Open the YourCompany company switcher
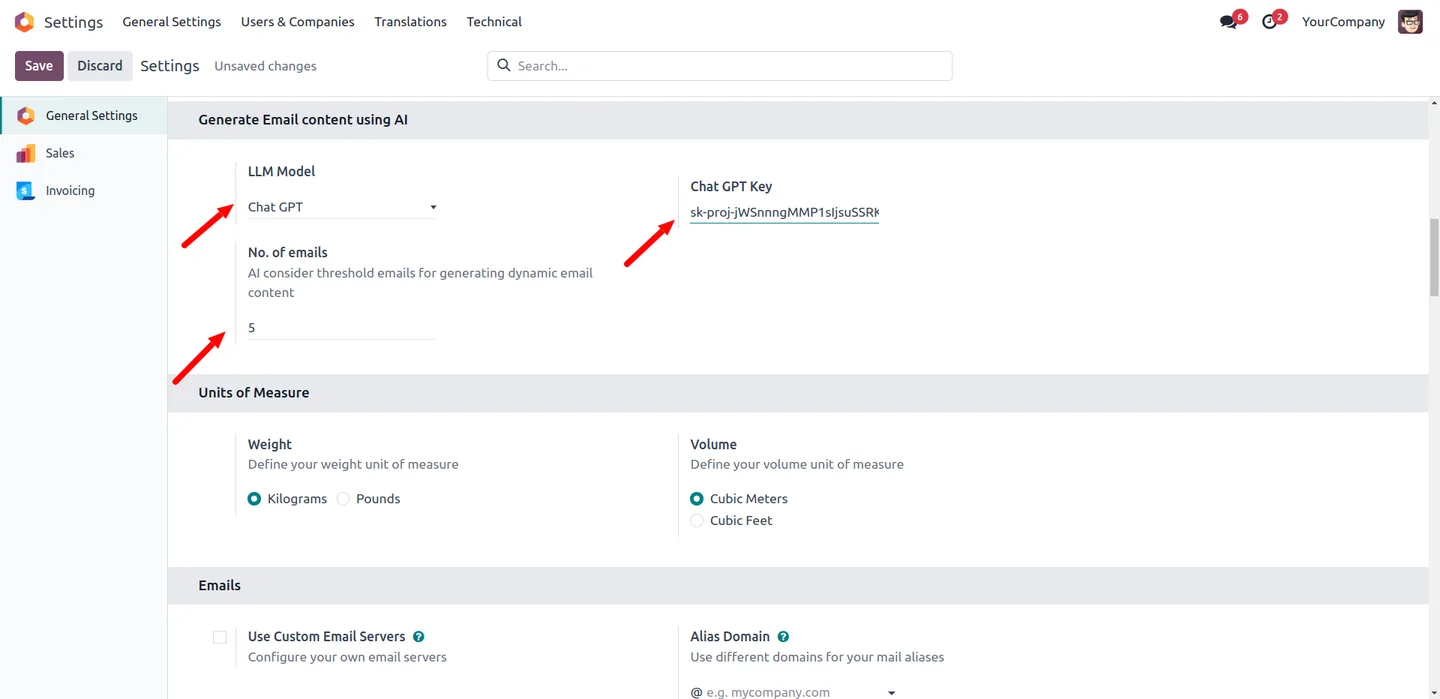This screenshot has width=1440, height=699. click(1343, 22)
